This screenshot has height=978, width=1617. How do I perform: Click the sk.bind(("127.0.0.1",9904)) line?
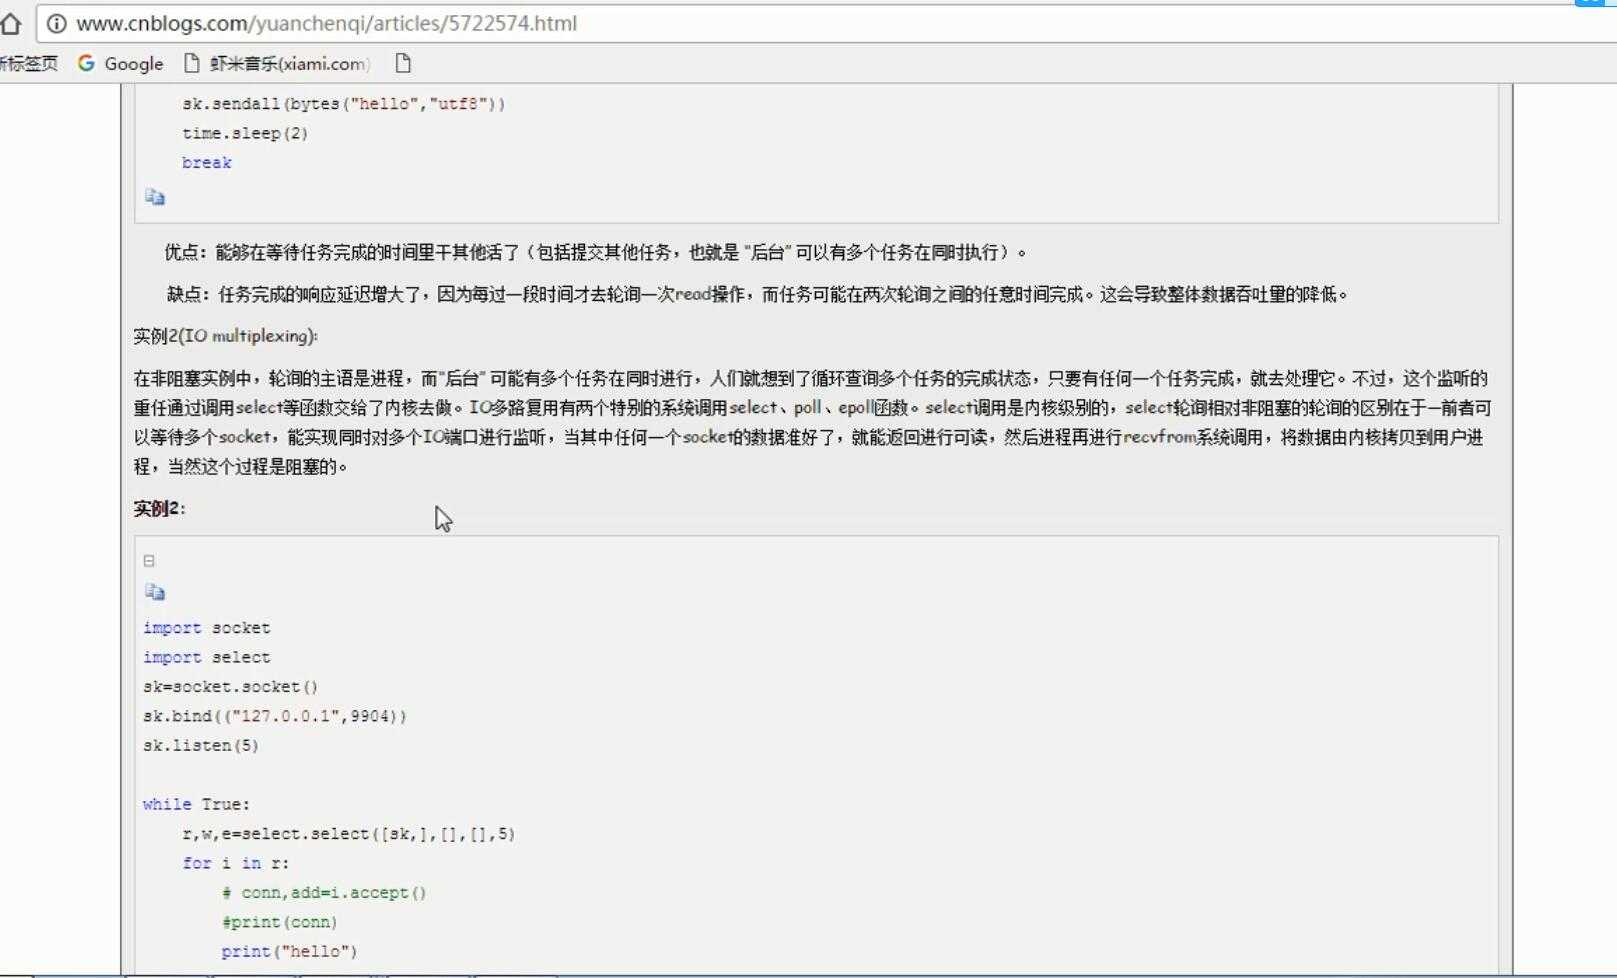275,716
